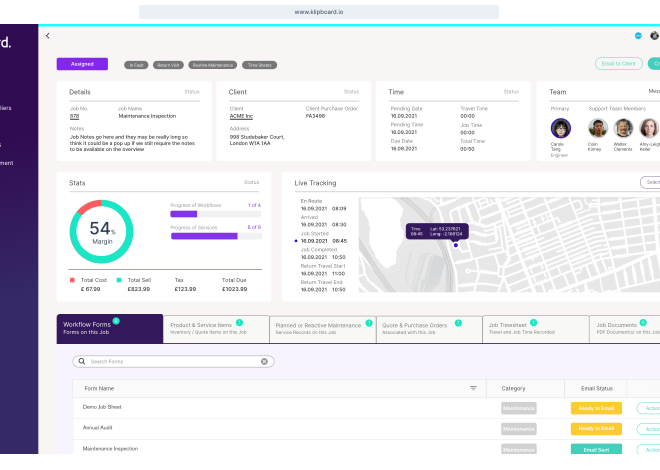The height and width of the screenshot is (470, 660).
Task: Click the badge on Quote & Purchase Orders tab
Action: pyautogui.click(x=458, y=323)
